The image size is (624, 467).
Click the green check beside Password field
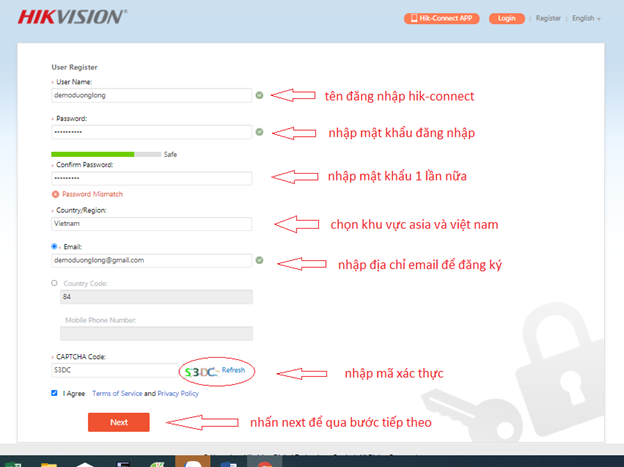(x=259, y=132)
